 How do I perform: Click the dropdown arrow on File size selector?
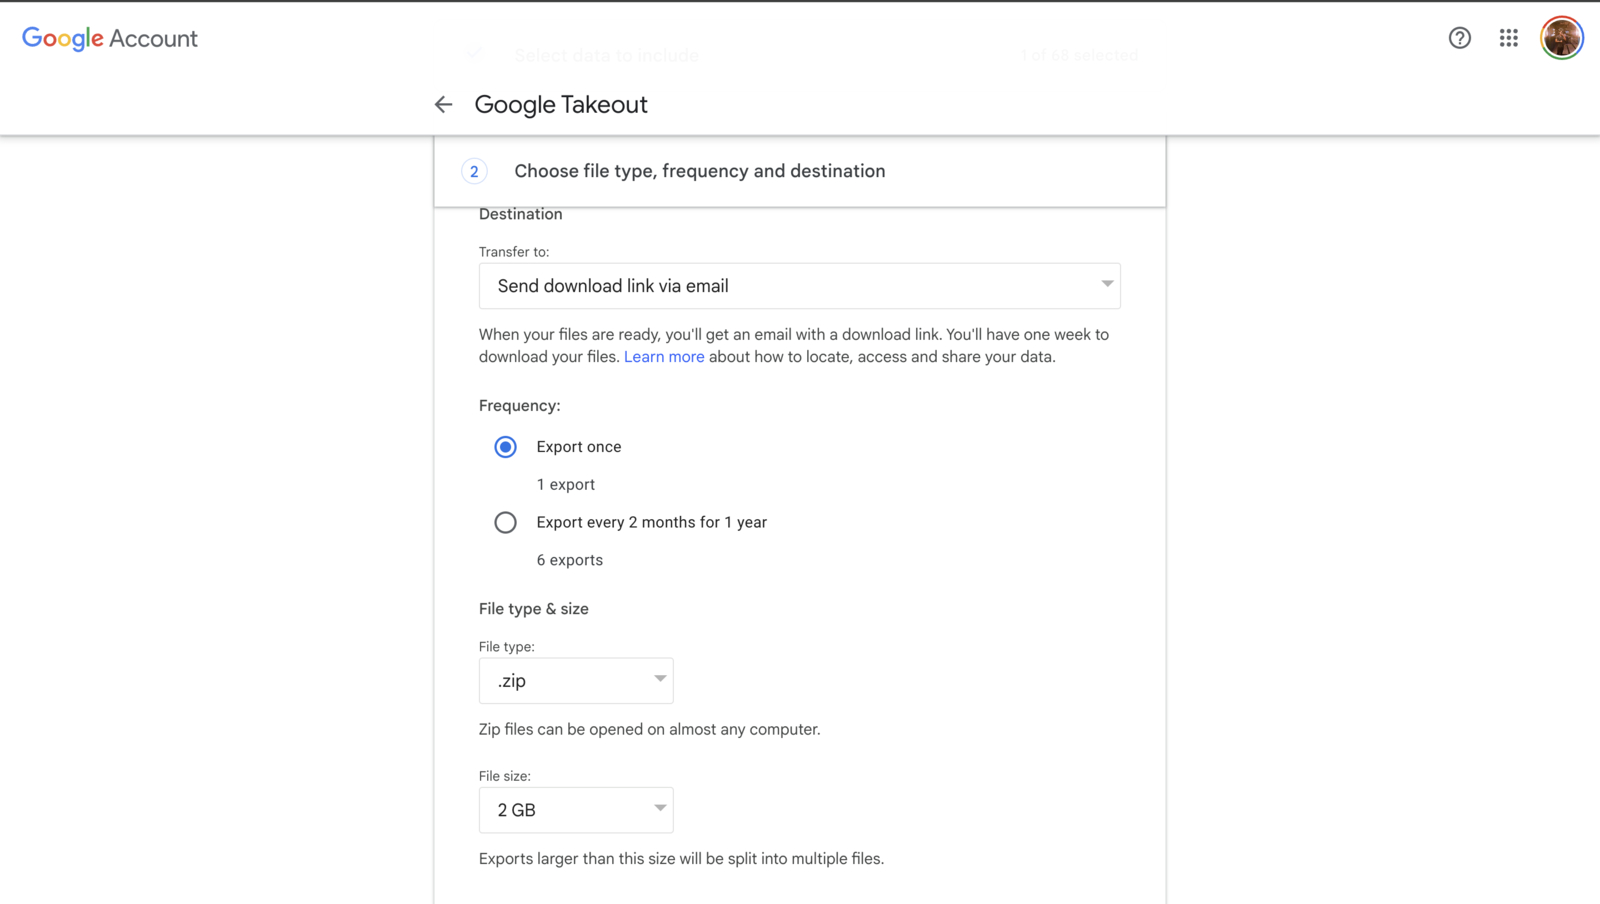pos(660,809)
